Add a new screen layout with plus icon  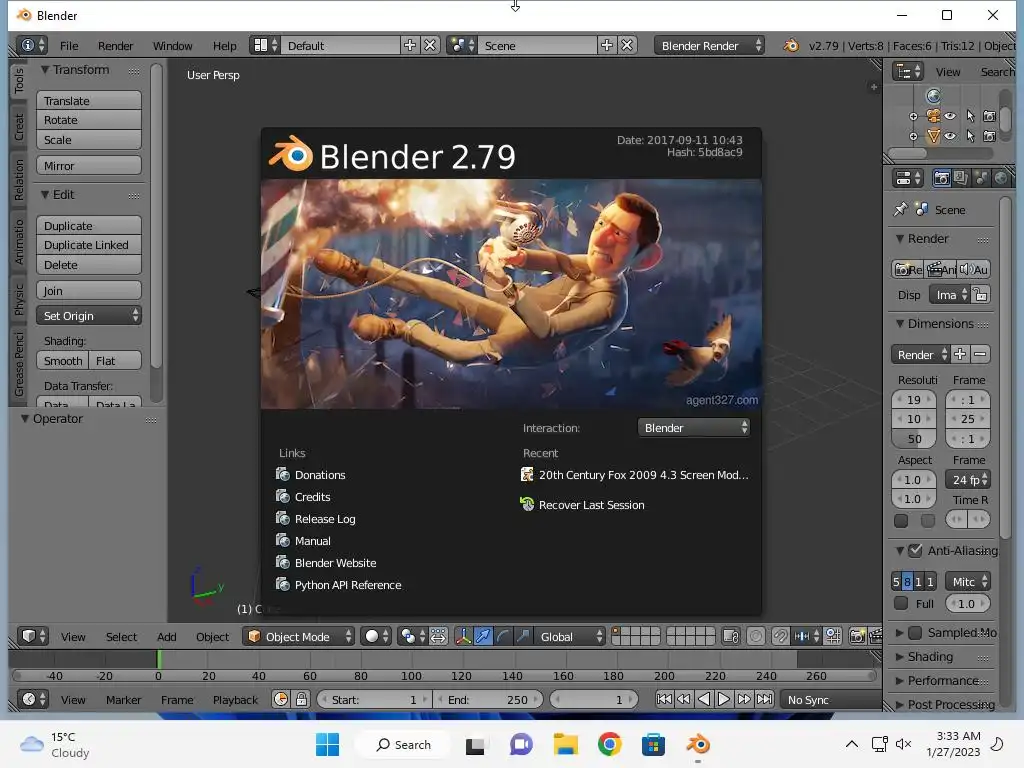tap(409, 46)
